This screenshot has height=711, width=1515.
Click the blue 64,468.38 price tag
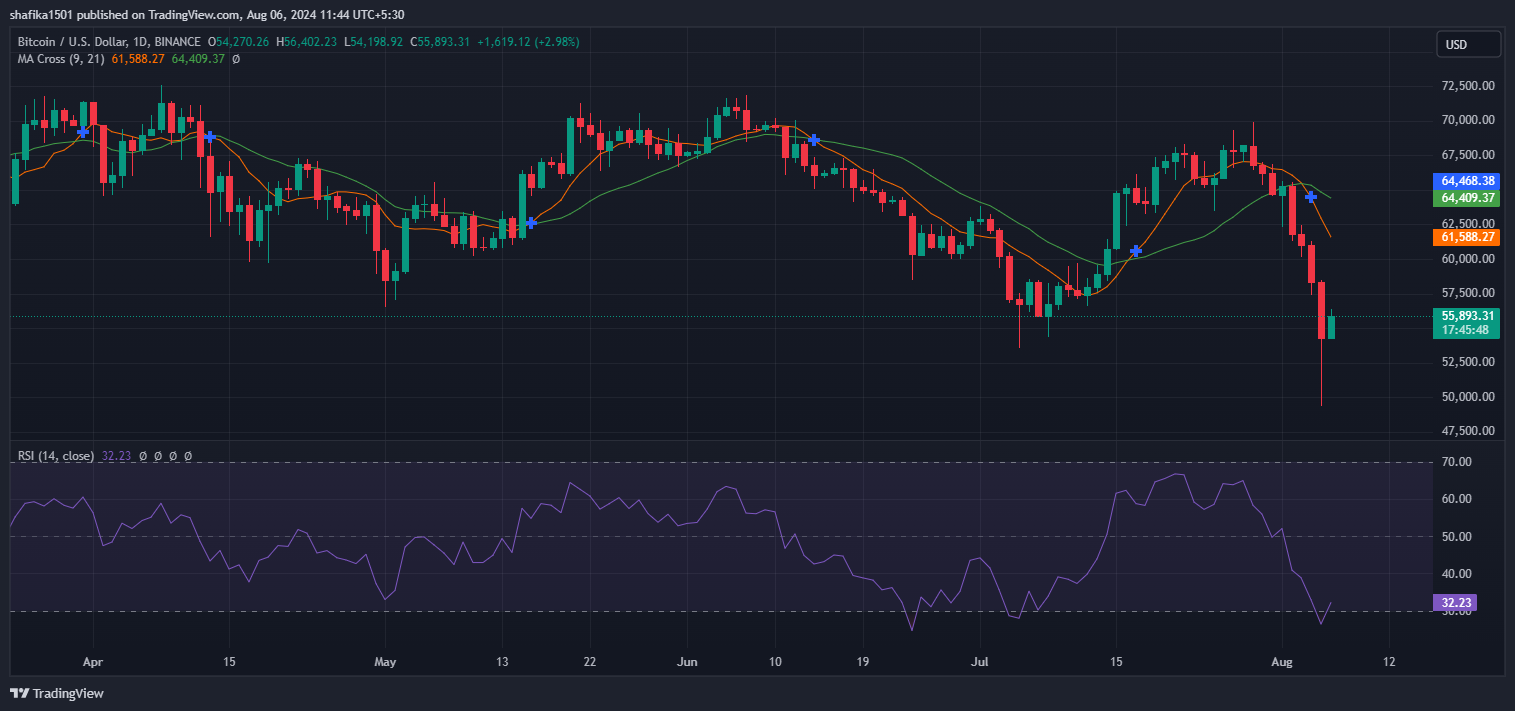[1467, 181]
